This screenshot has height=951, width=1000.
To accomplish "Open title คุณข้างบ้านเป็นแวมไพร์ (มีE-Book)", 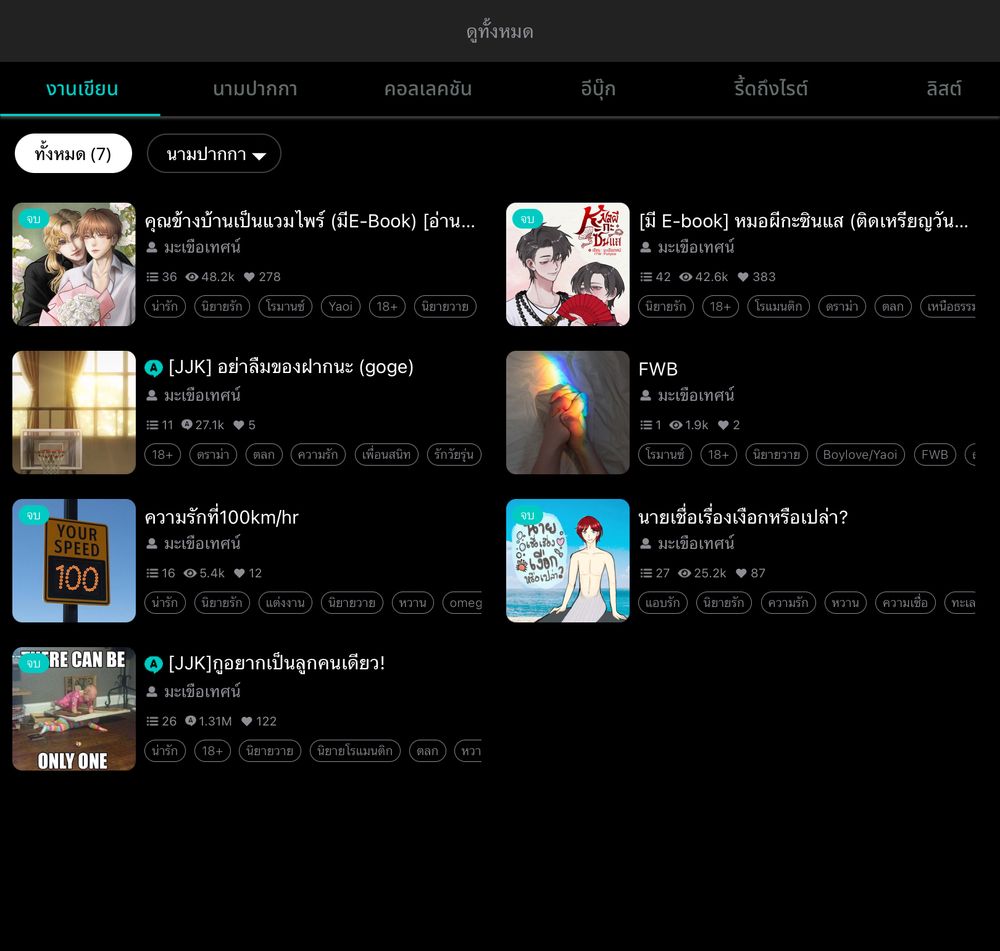I will (x=310, y=221).
